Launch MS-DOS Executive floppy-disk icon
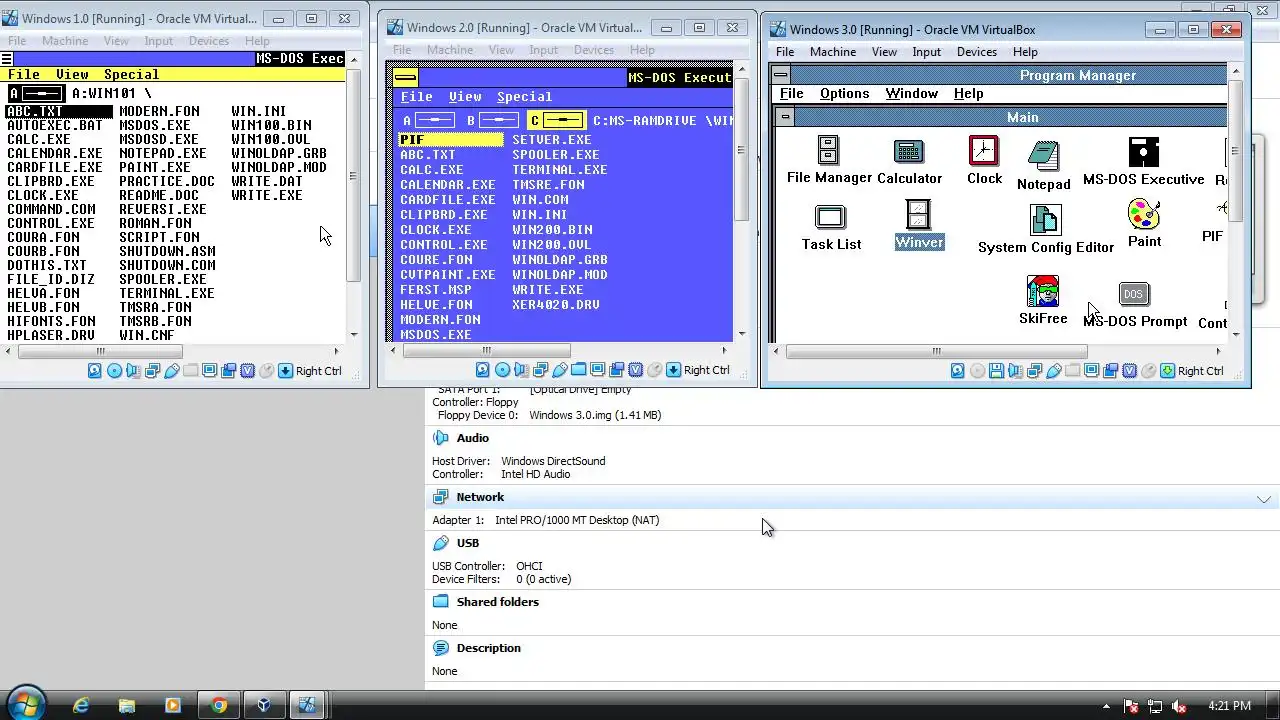Viewport: 1280px width, 720px height. [1143, 162]
